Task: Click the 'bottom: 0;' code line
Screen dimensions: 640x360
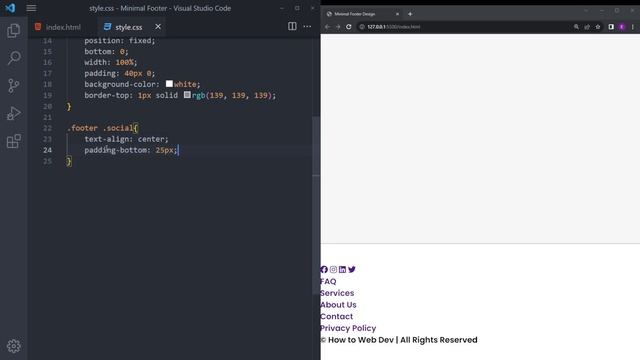Action: pos(106,51)
